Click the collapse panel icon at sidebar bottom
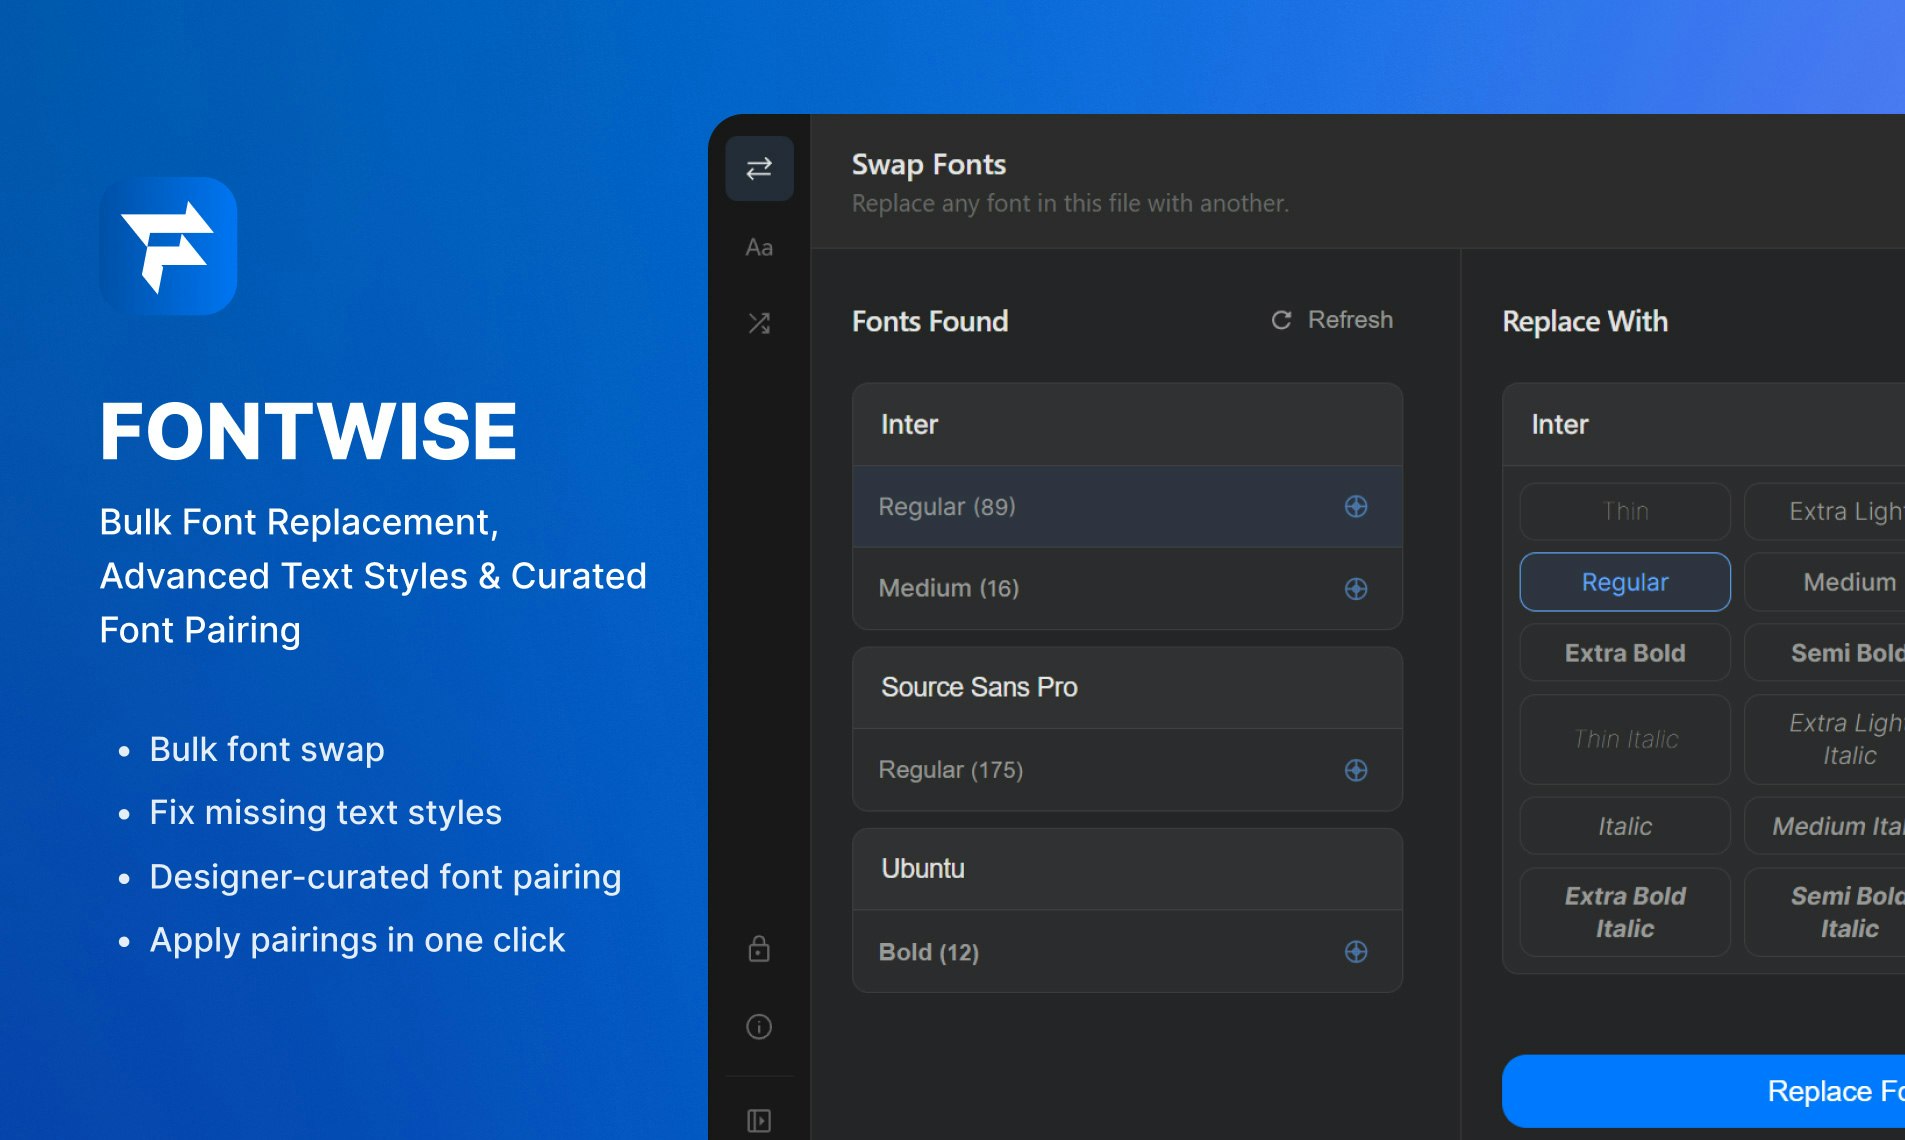The image size is (1905, 1140). [759, 1120]
